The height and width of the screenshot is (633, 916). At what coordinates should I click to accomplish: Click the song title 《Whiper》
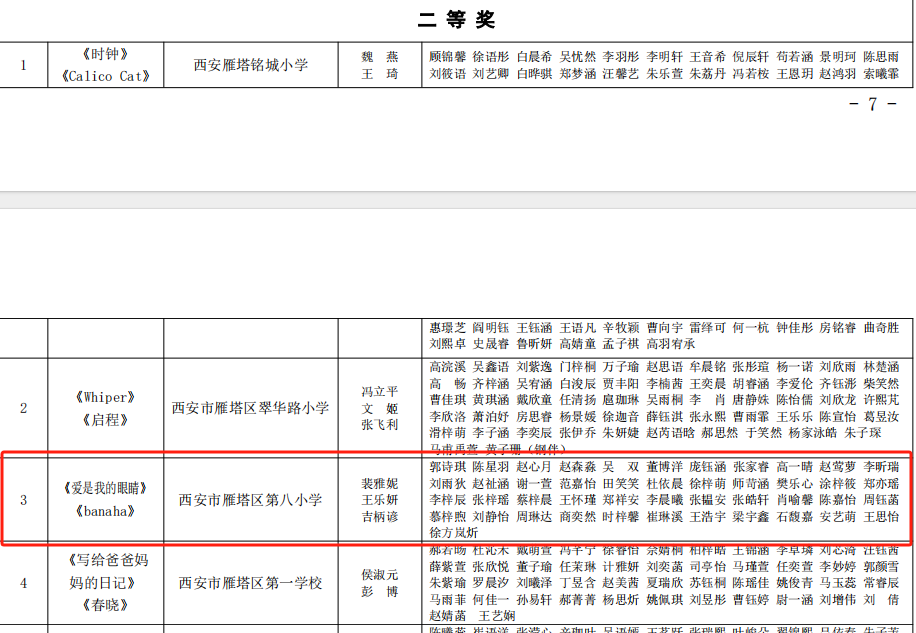[x=105, y=398]
